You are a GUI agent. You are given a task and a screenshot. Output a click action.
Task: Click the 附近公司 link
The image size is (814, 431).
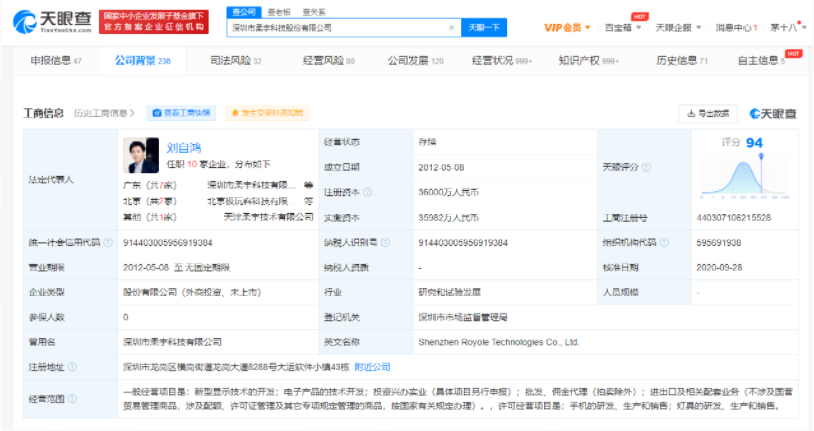(x=372, y=367)
